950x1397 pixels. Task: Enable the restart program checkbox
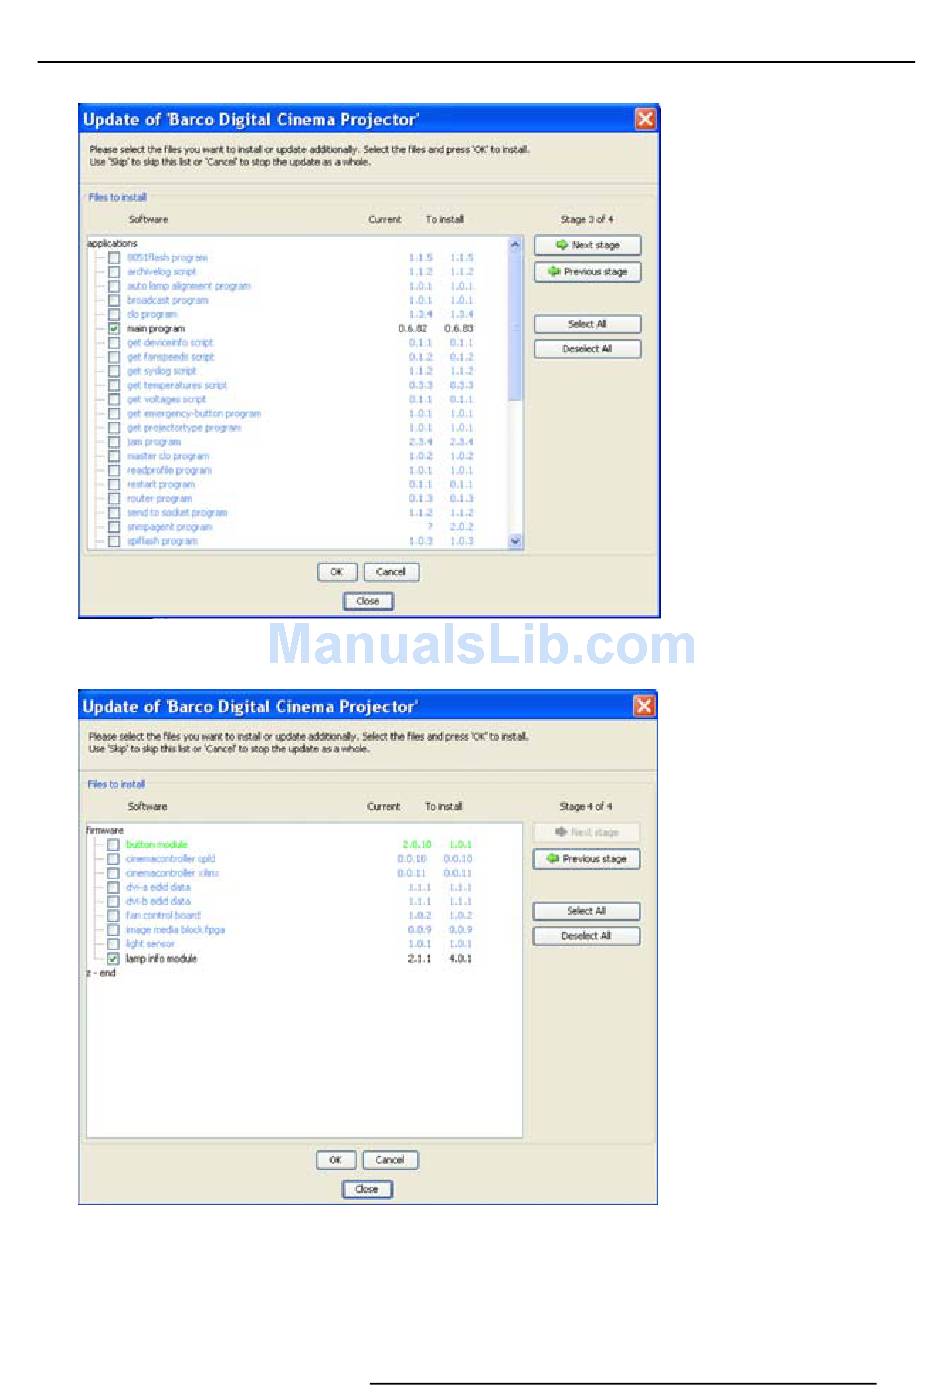tap(114, 484)
